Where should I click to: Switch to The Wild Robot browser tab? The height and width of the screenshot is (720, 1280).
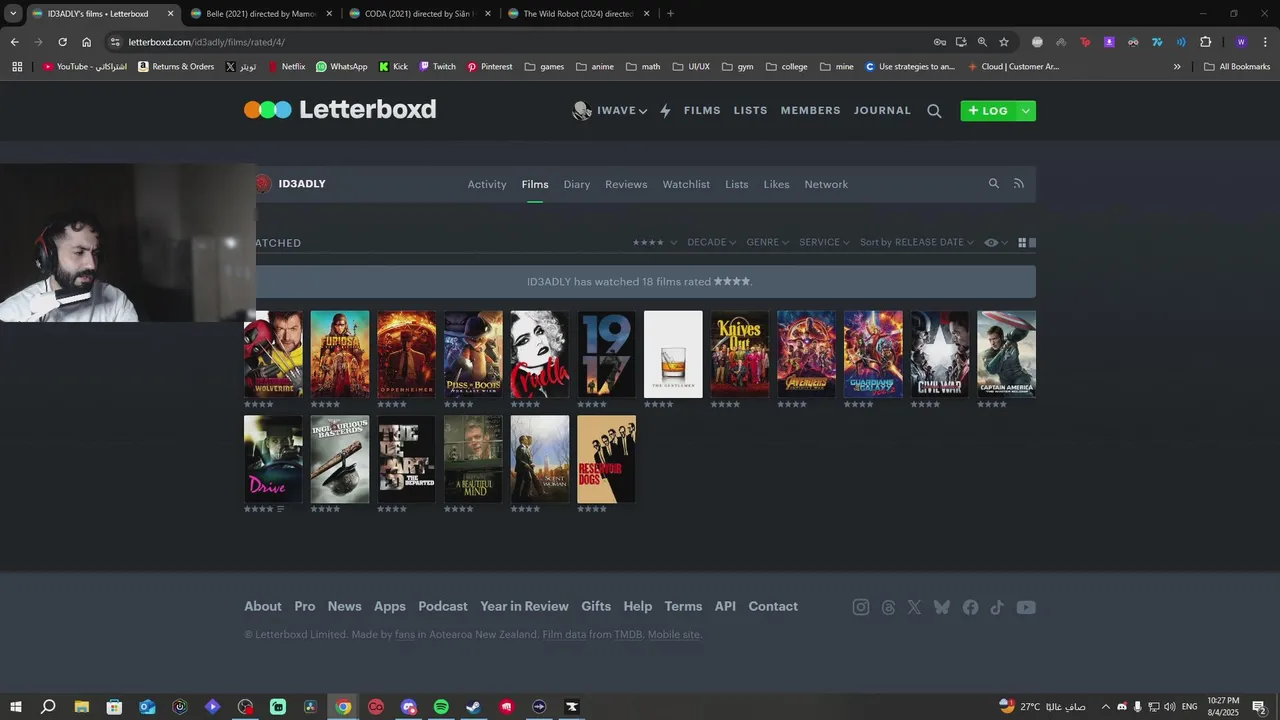(x=578, y=14)
